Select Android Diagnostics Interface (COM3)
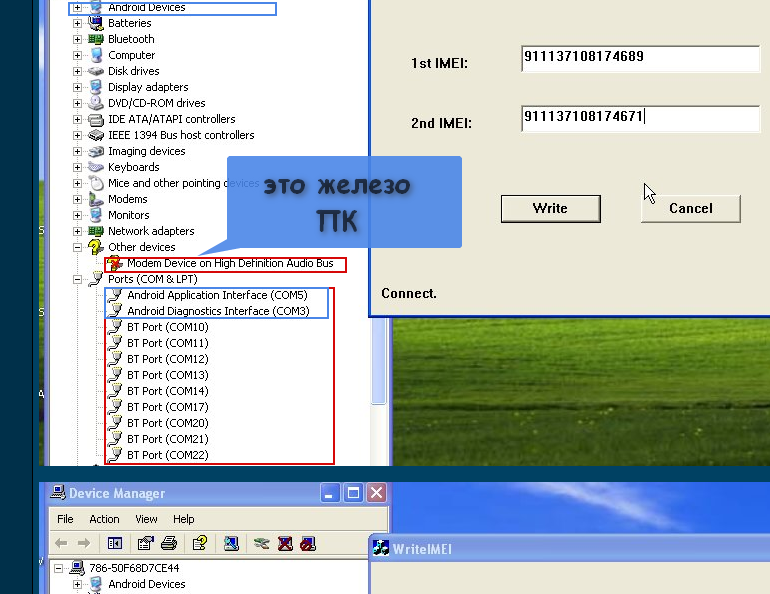The image size is (770, 594). 218,311
